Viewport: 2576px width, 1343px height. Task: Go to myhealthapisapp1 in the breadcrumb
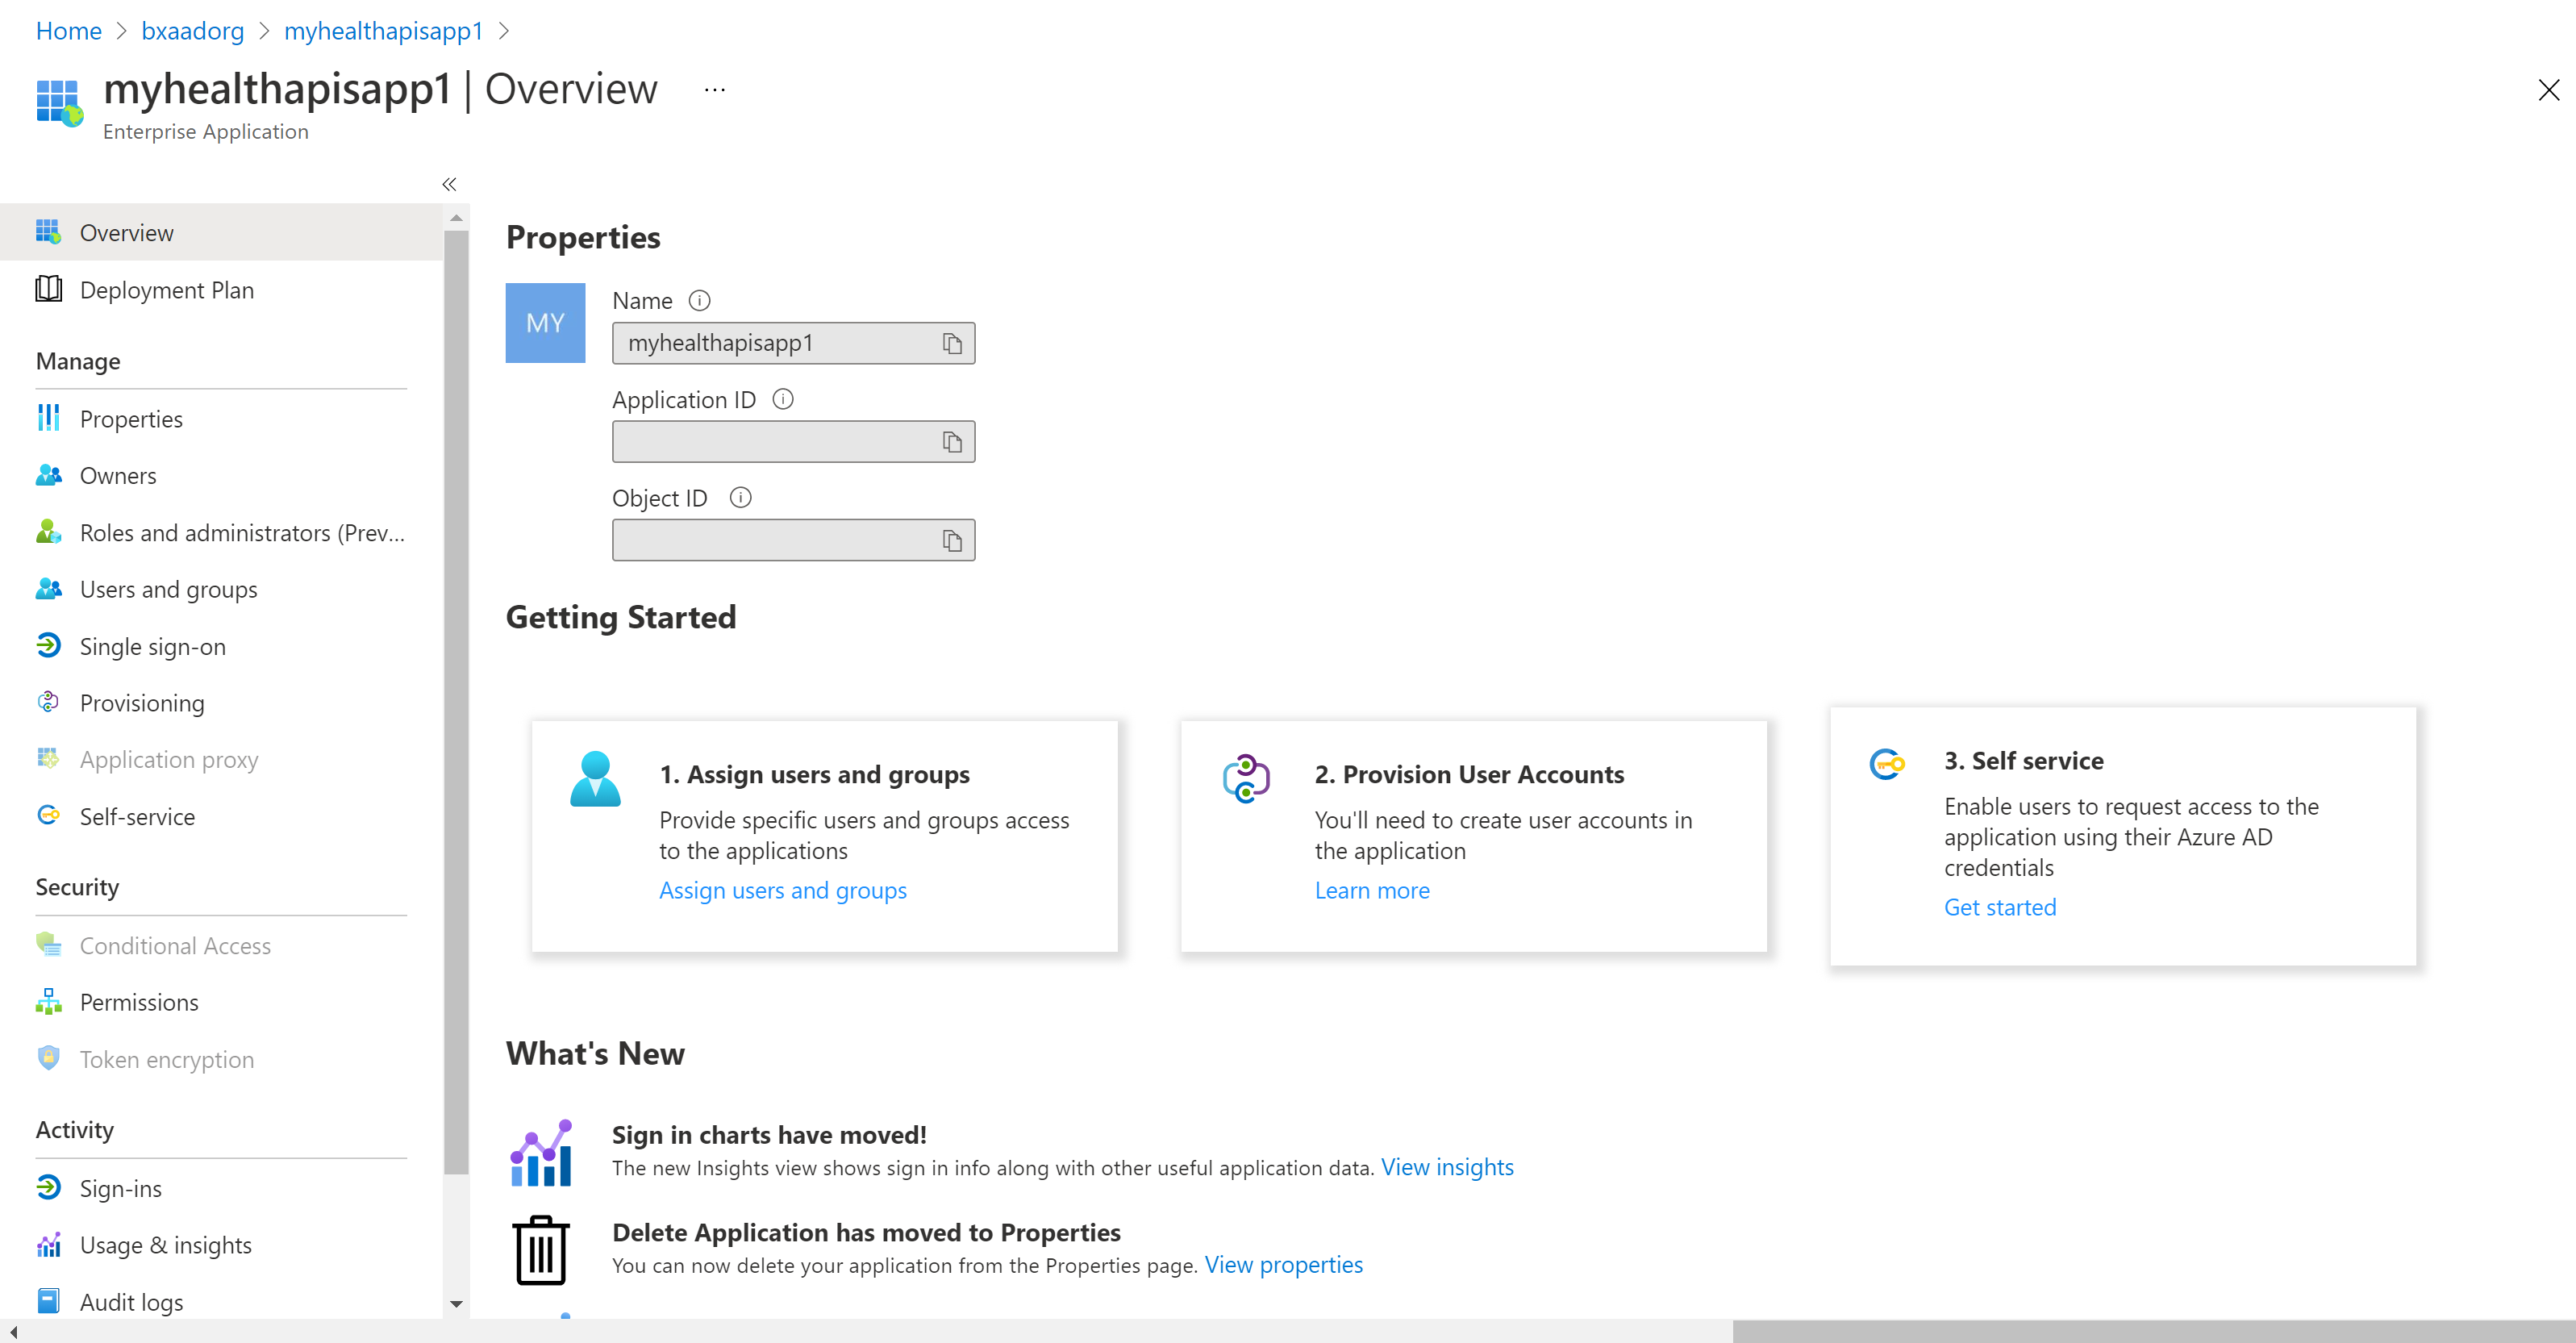point(383,31)
